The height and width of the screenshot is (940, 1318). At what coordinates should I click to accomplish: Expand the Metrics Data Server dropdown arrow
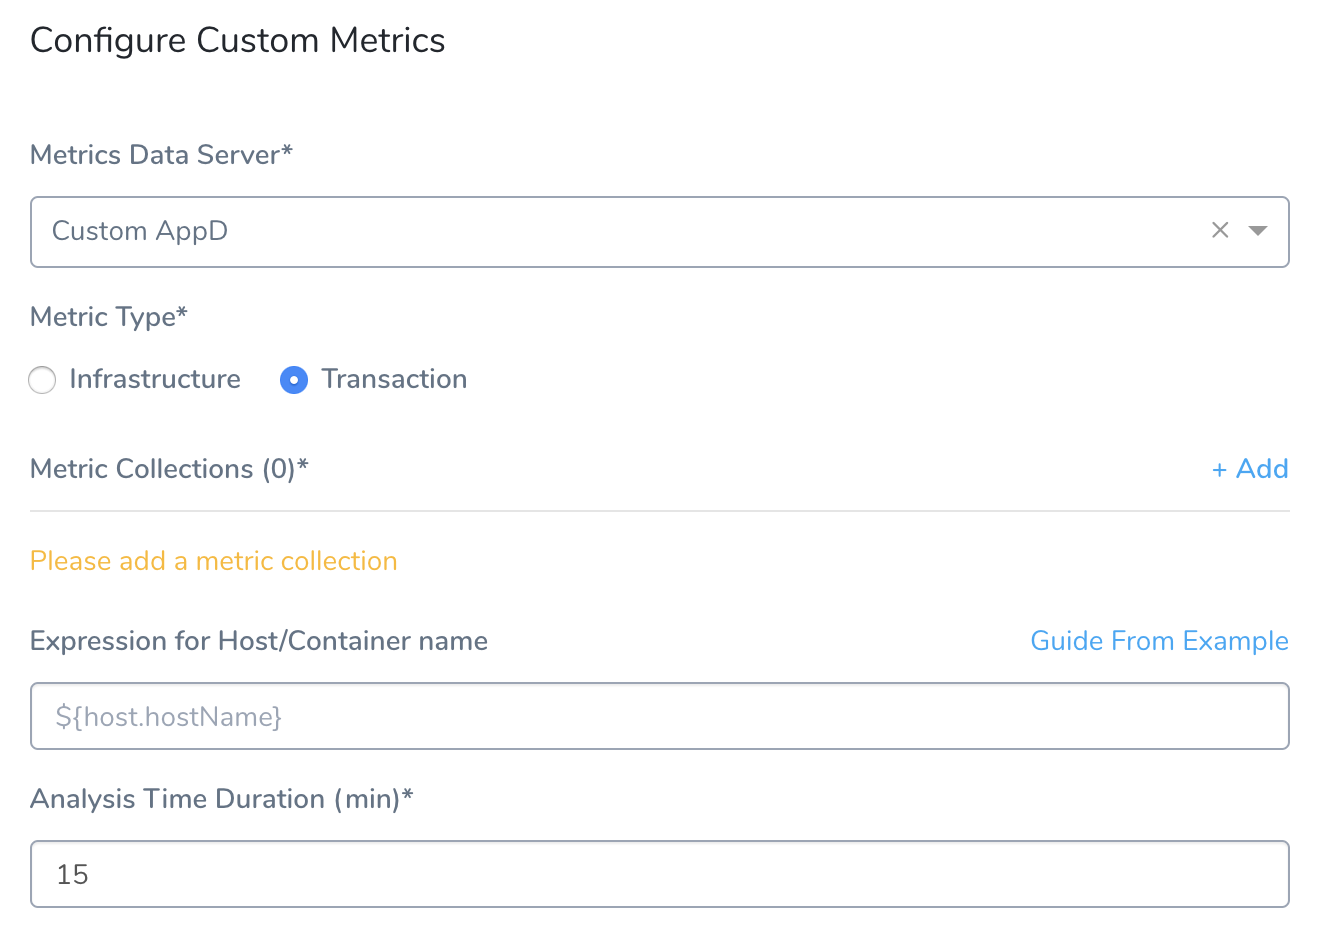click(x=1258, y=231)
